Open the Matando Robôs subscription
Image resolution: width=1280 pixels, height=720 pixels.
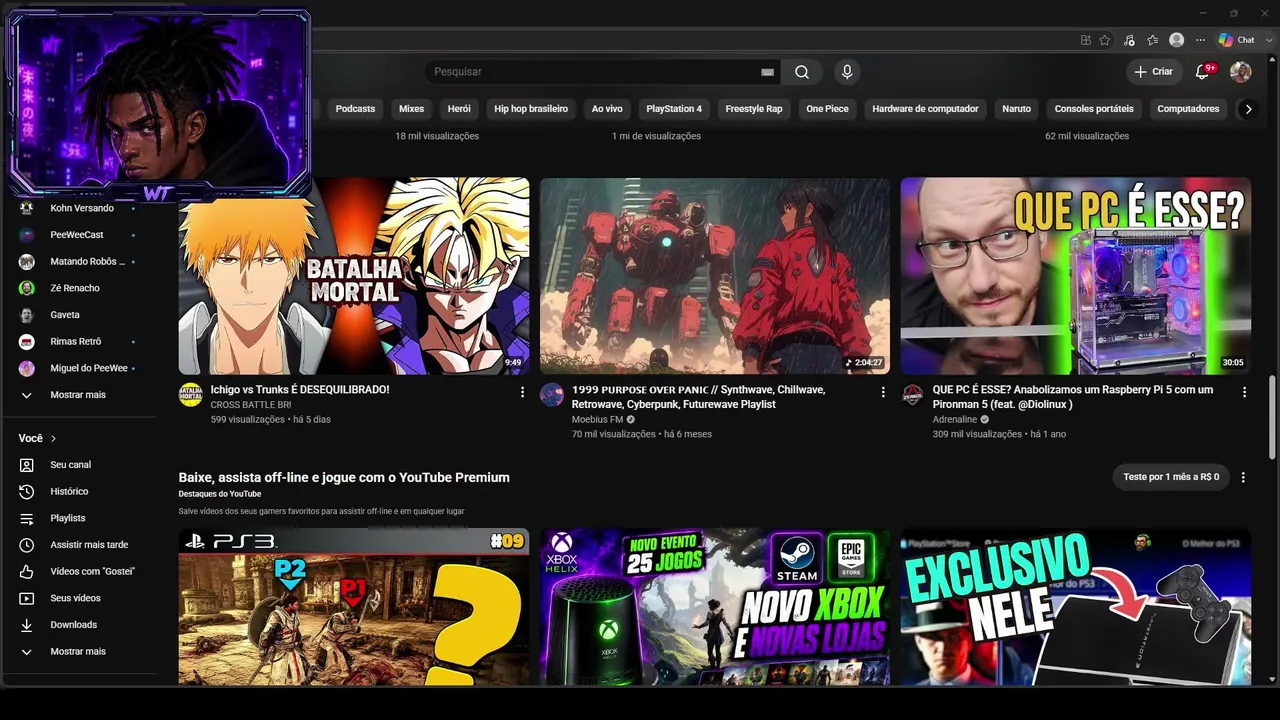coord(78,262)
